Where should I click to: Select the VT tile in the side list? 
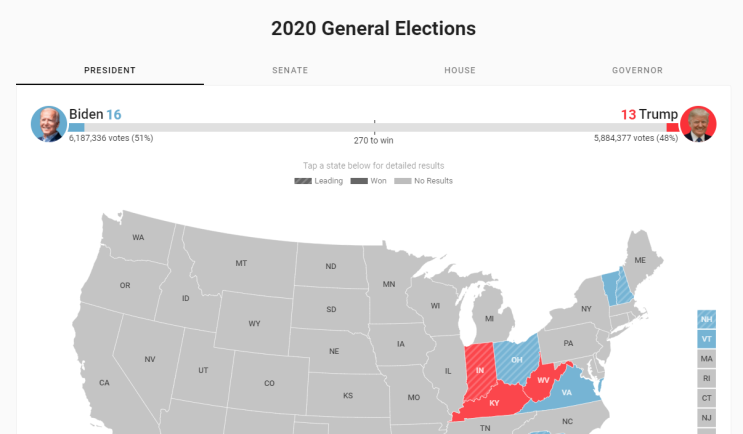707,339
